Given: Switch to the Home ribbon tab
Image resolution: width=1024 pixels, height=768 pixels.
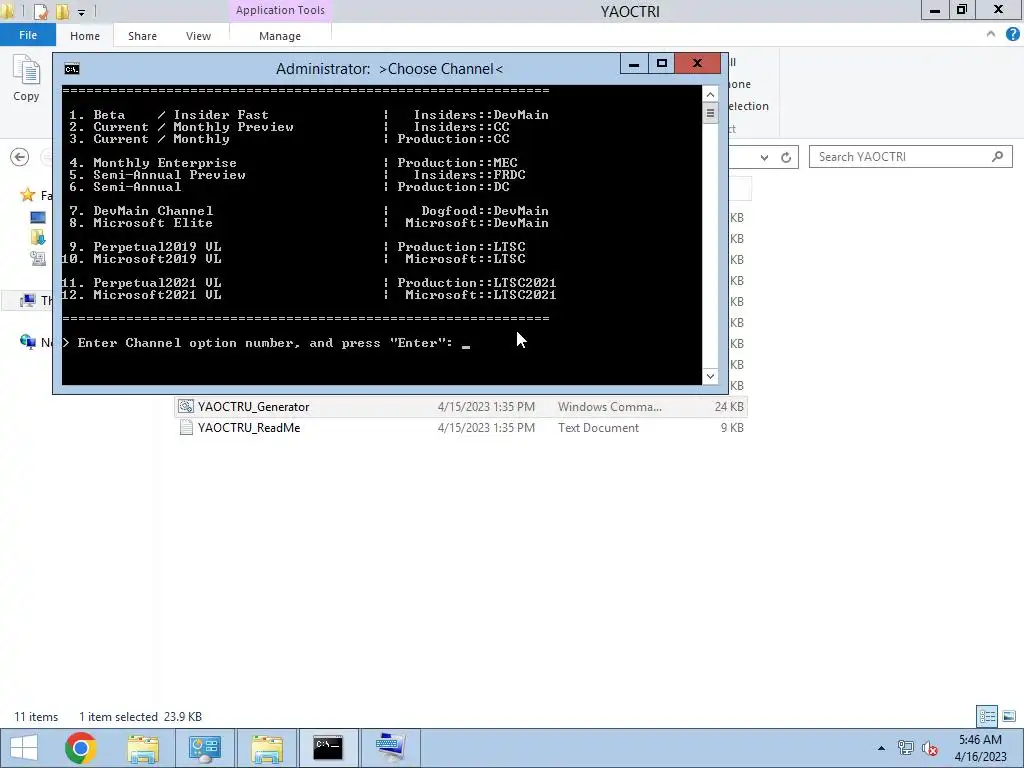Looking at the screenshot, I should tap(85, 36).
